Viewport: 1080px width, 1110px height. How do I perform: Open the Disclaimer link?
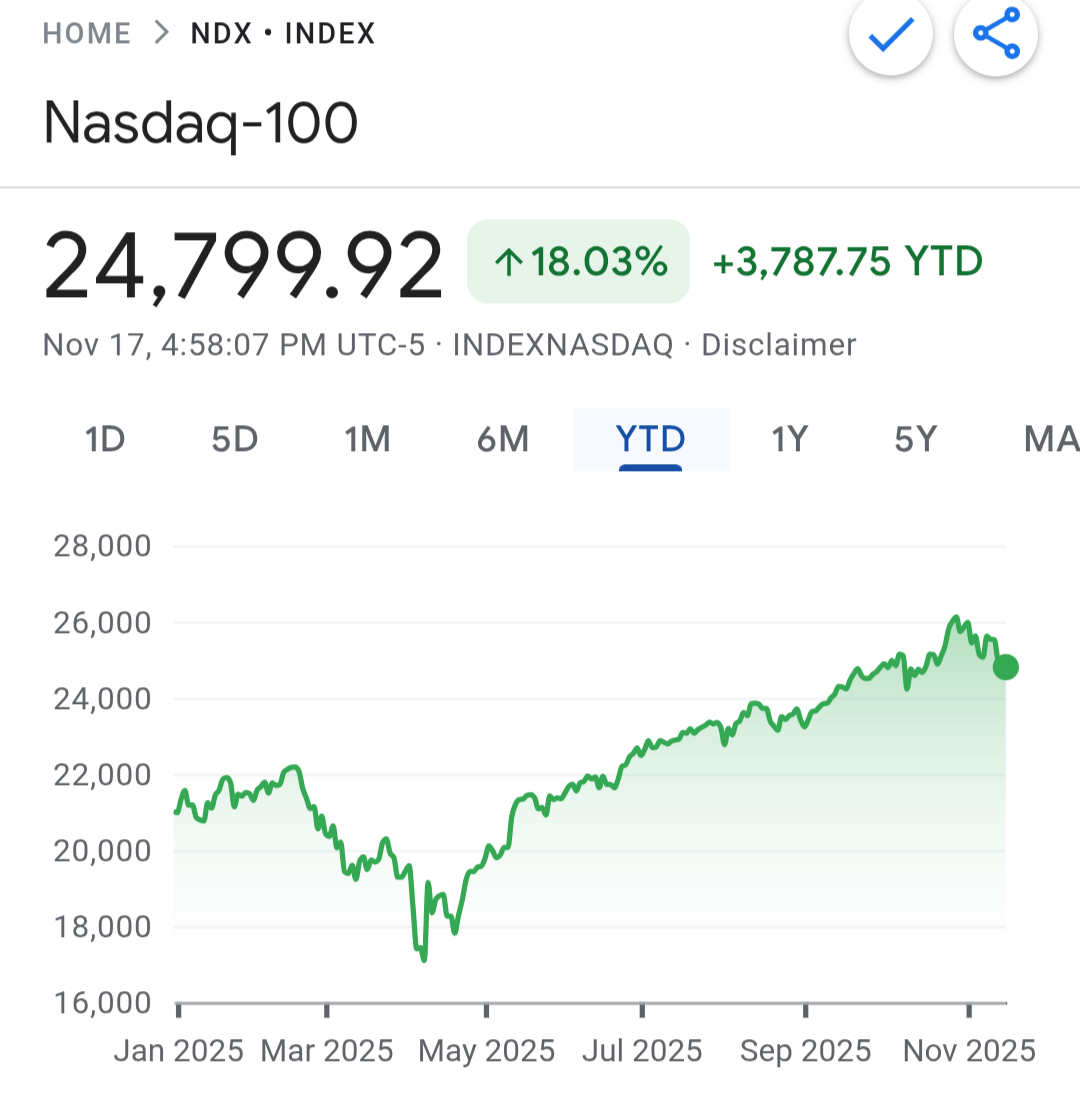click(x=779, y=345)
